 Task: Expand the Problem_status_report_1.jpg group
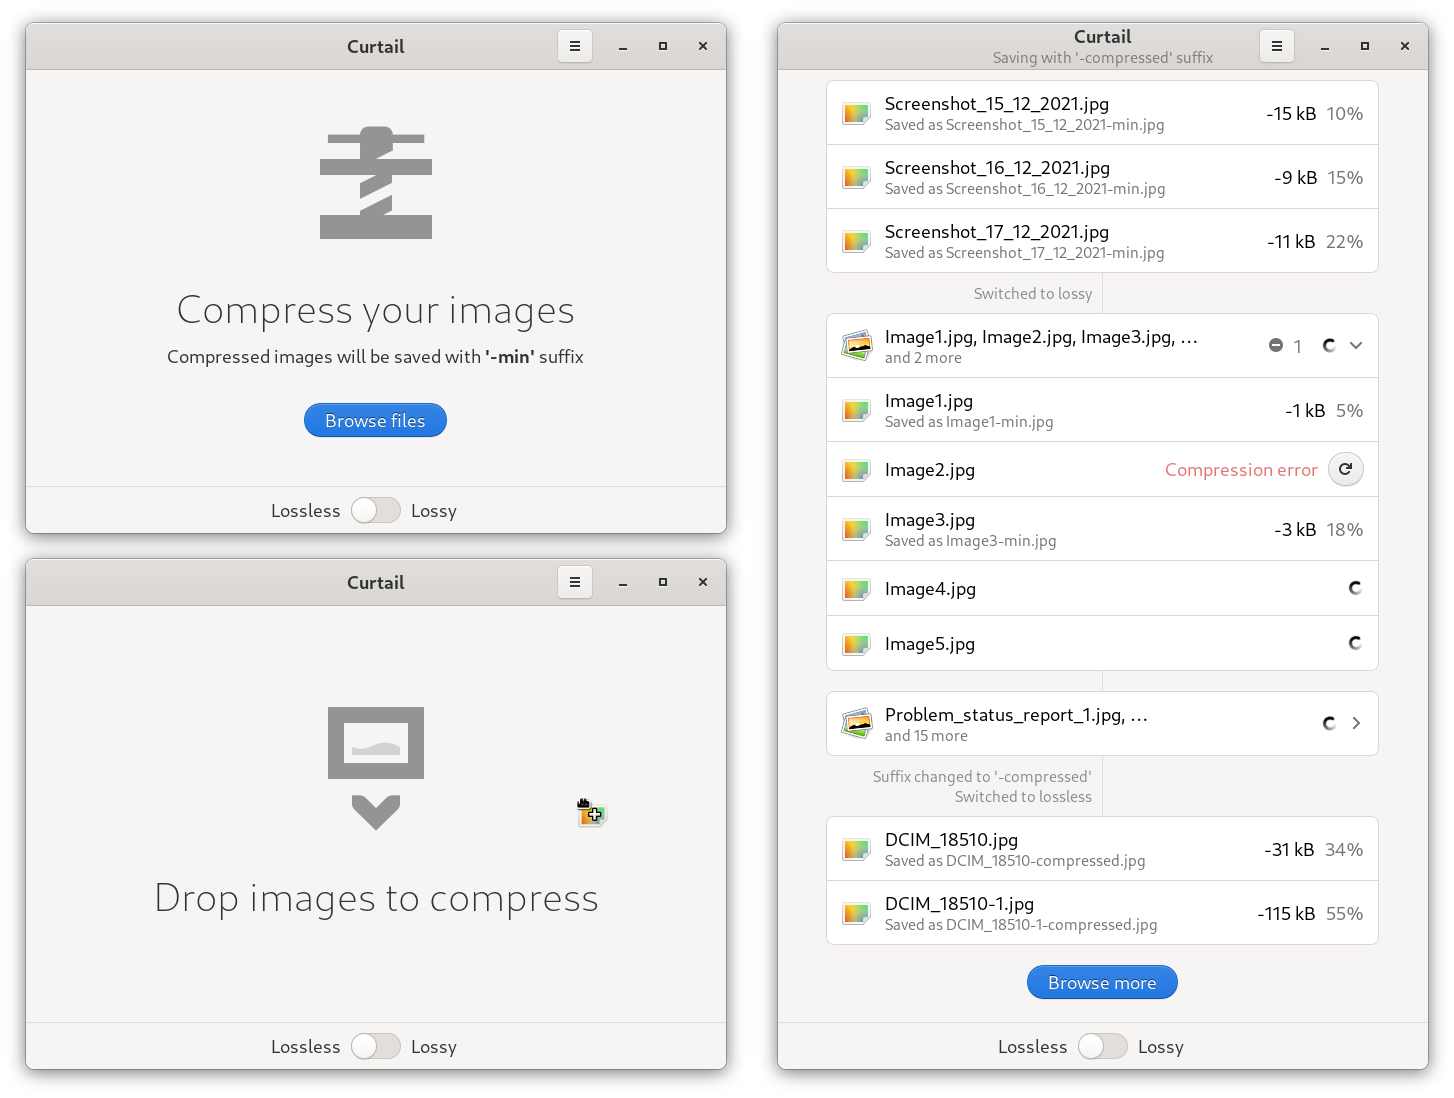coord(1356,723)
